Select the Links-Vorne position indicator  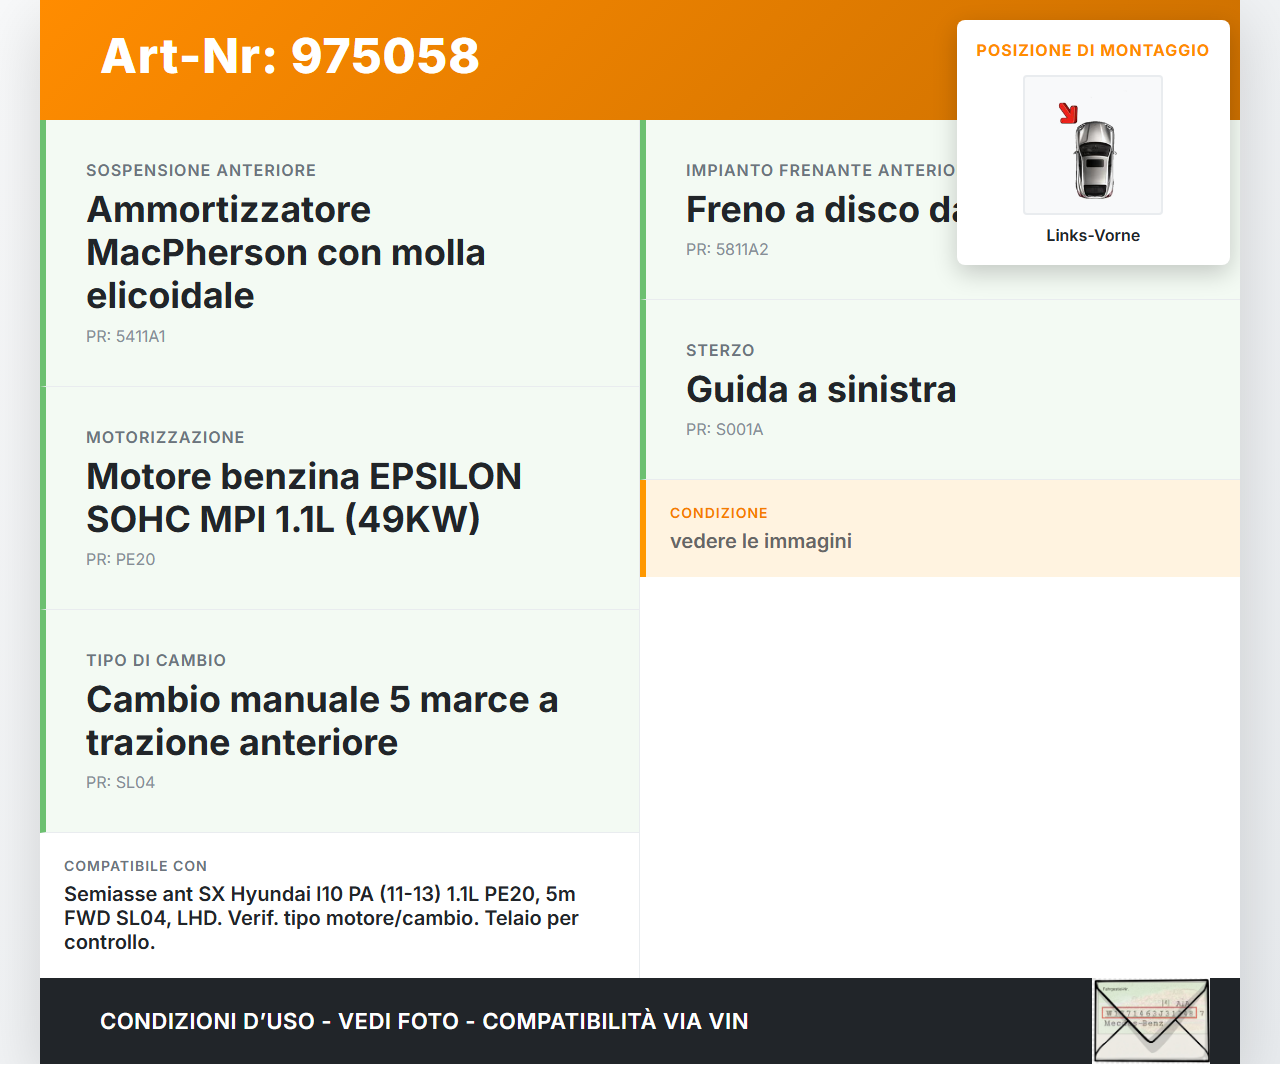(x=1092, y=235)
